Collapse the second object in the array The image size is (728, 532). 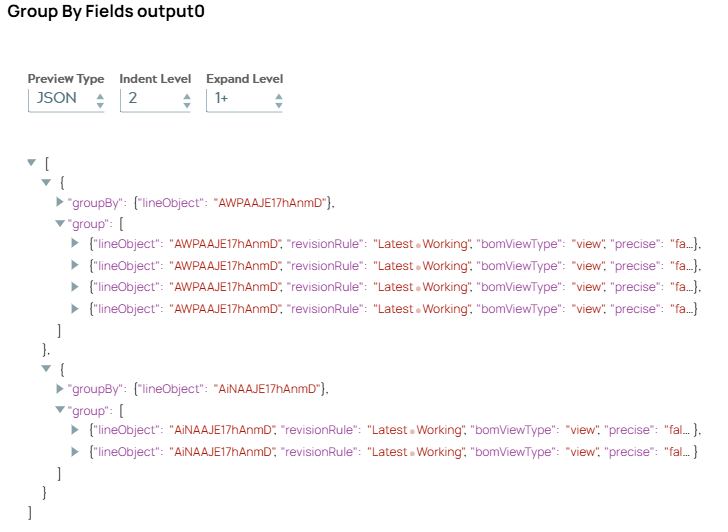point(46,369)
